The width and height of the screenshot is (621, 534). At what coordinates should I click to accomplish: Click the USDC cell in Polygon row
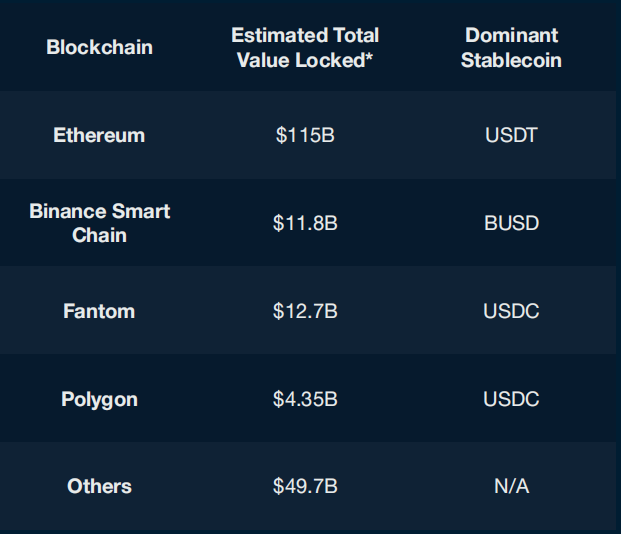[x=511, y=399]
